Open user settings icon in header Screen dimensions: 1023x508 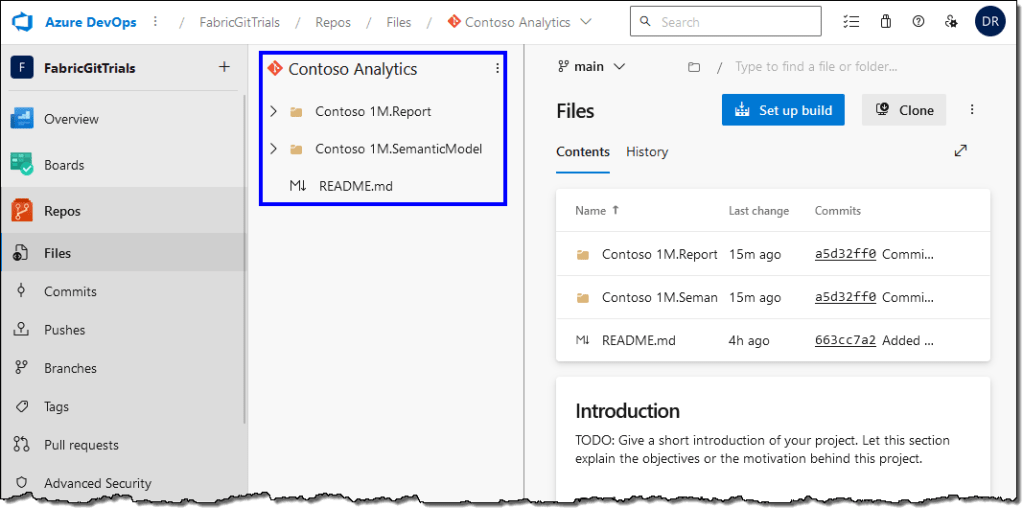pyautogui.click(x=951, y=22)
